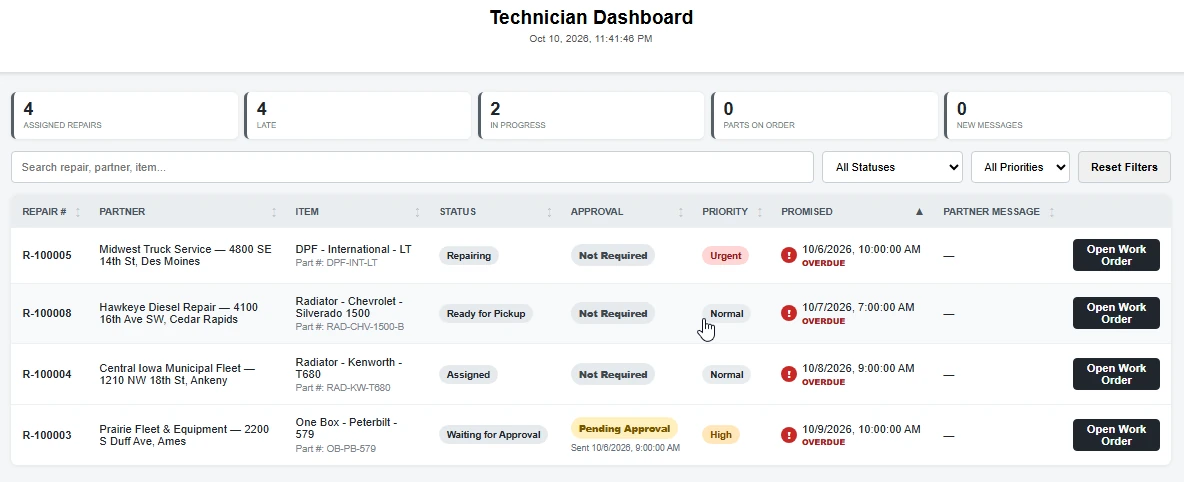Screen dimensions: 1184x482
Task: Click repair number R-100003
Action: [47, 435]
